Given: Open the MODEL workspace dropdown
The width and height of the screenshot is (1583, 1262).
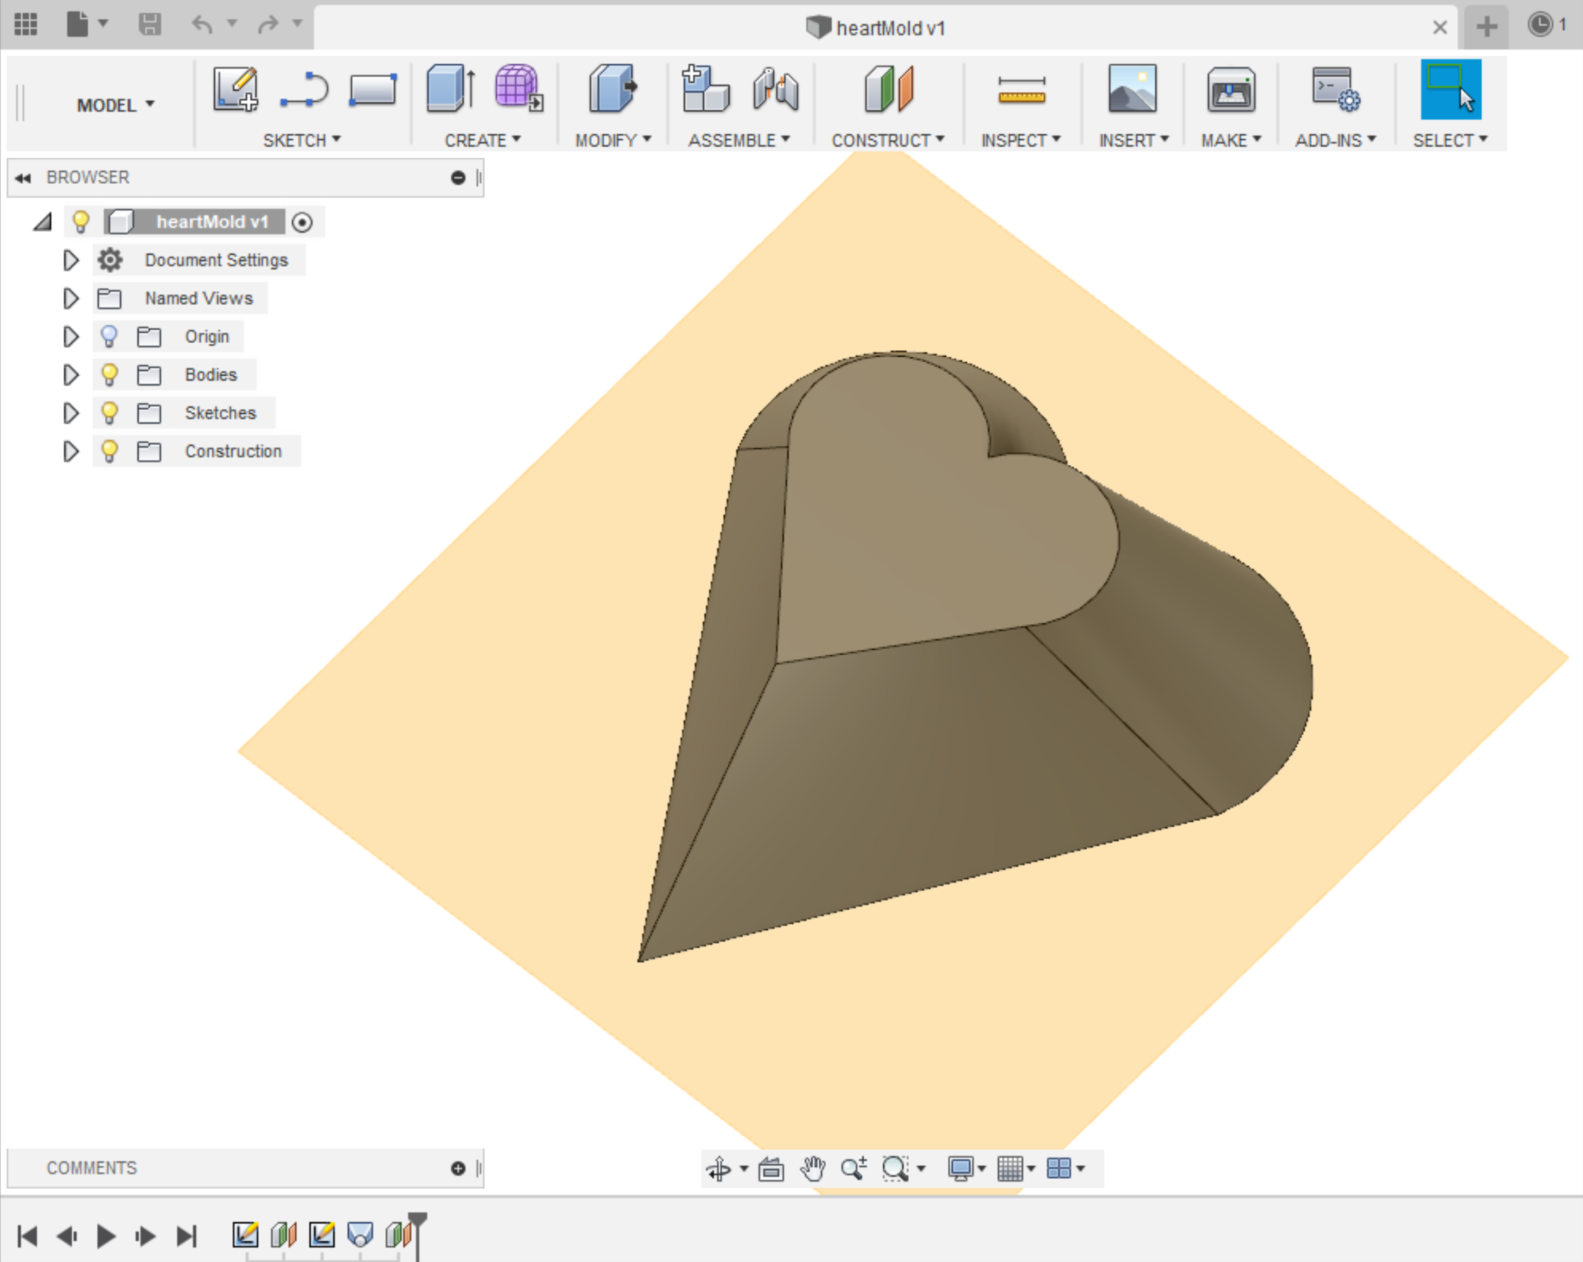Looking at the screenshot, I should pos(115,105).
